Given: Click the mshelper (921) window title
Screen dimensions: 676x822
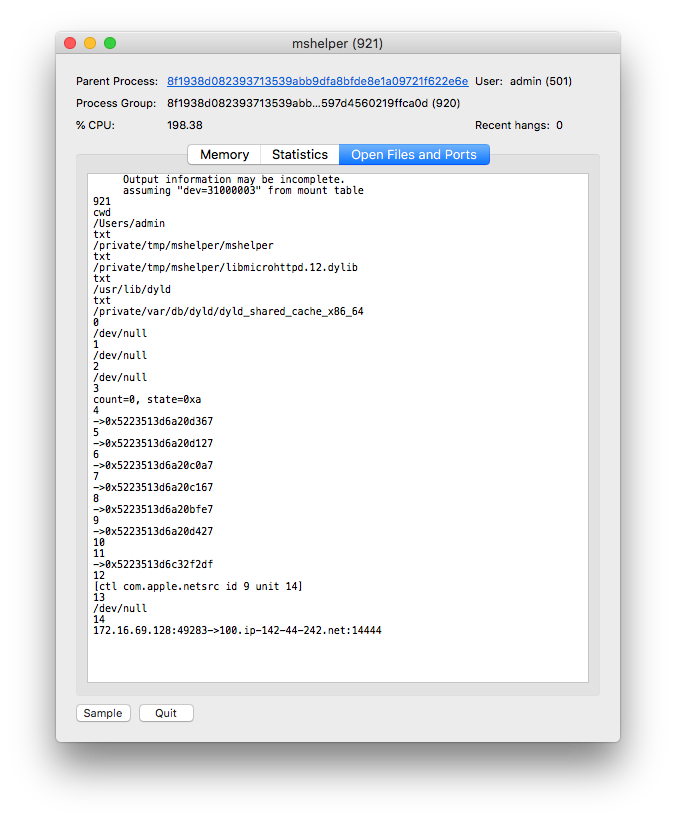Looking at the screenshot, I should (338, 44).
